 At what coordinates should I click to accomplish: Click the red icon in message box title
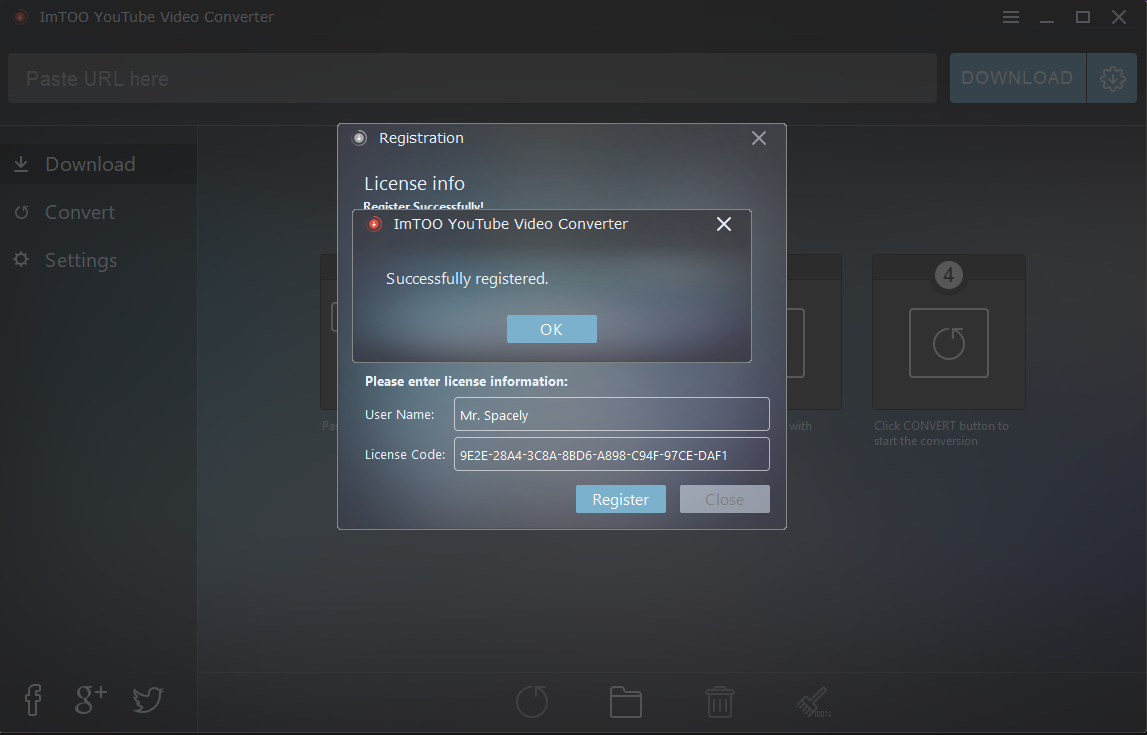(x=375, y=224)
